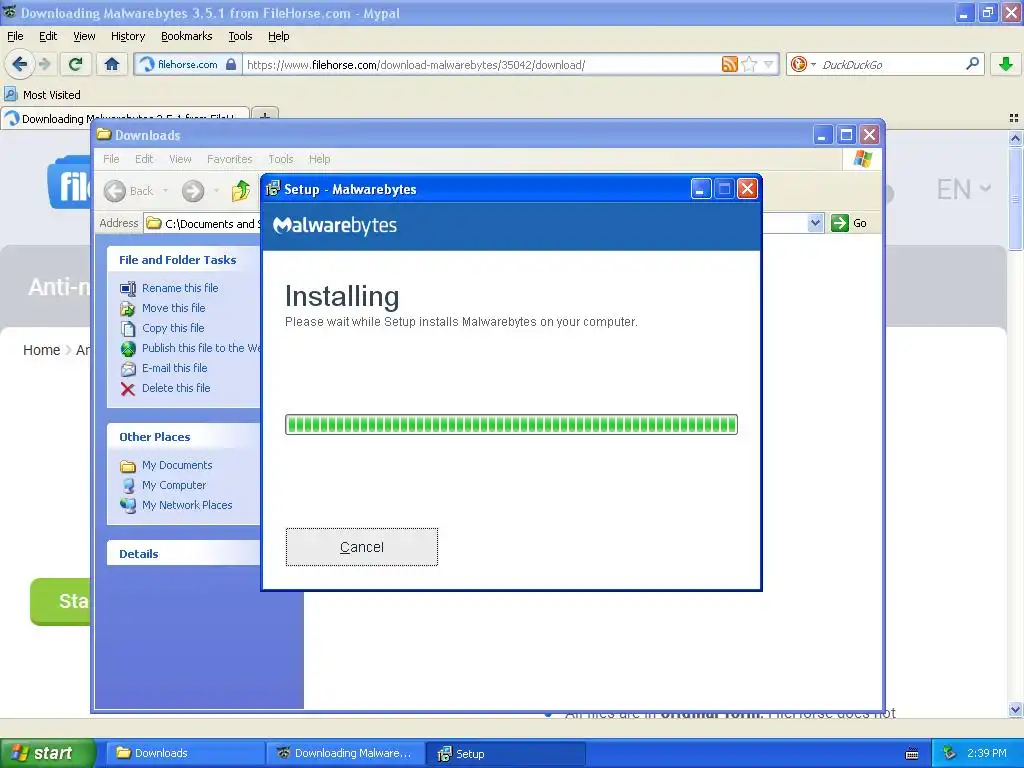Screen dimensions: 1024x768
Task: Click the Windows flag logo in Downloads
Action: coord(862,159)
